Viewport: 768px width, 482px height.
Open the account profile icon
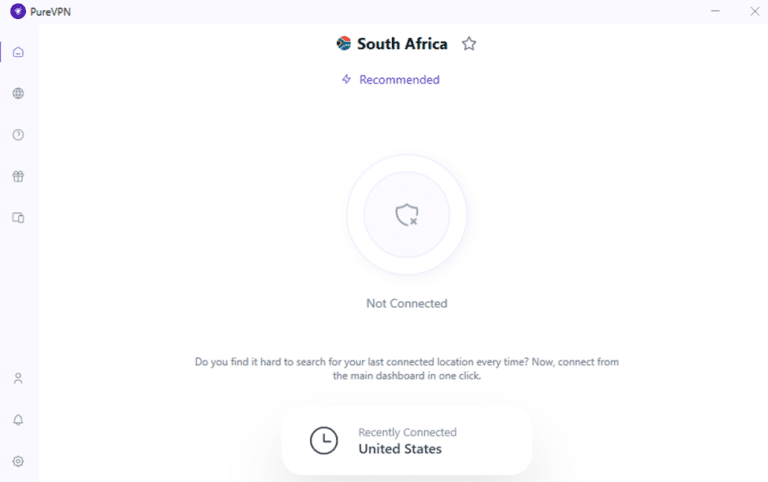18,379
